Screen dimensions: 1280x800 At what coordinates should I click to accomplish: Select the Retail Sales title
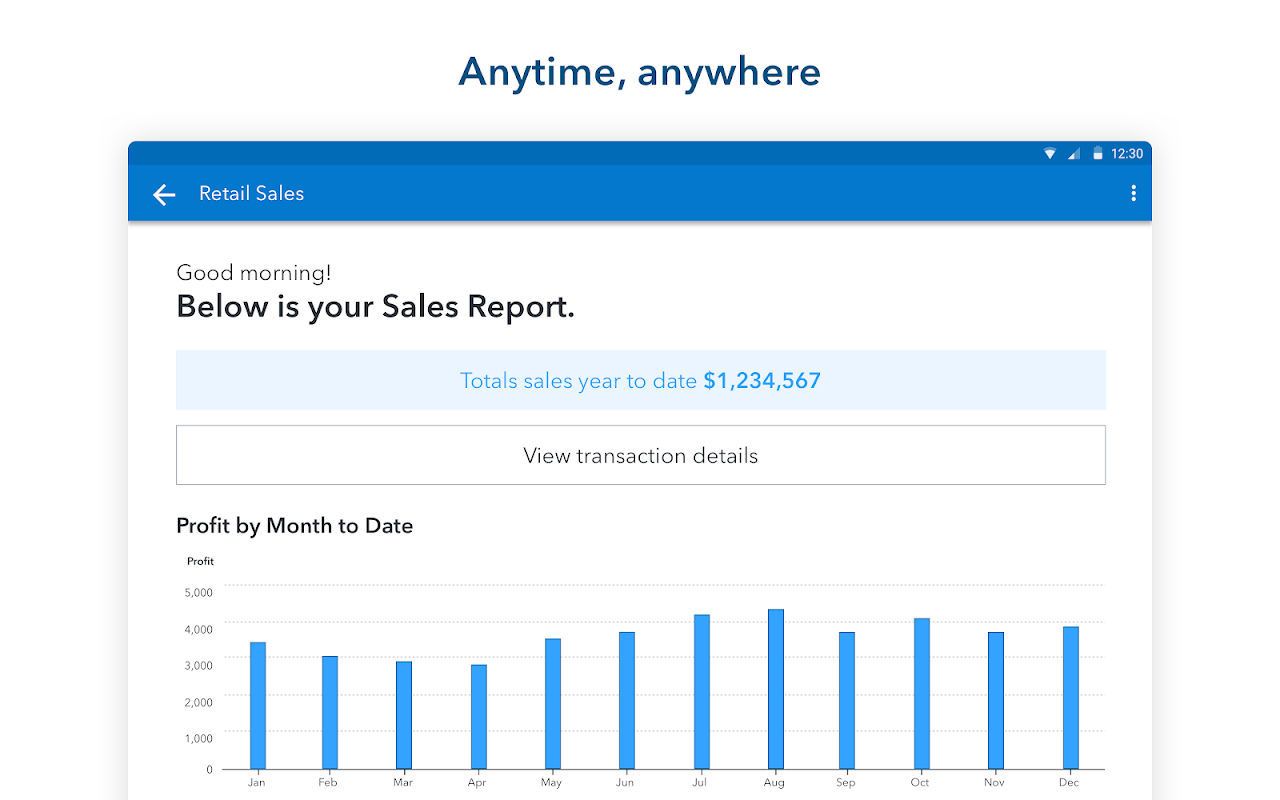click(x=251, y=193)
